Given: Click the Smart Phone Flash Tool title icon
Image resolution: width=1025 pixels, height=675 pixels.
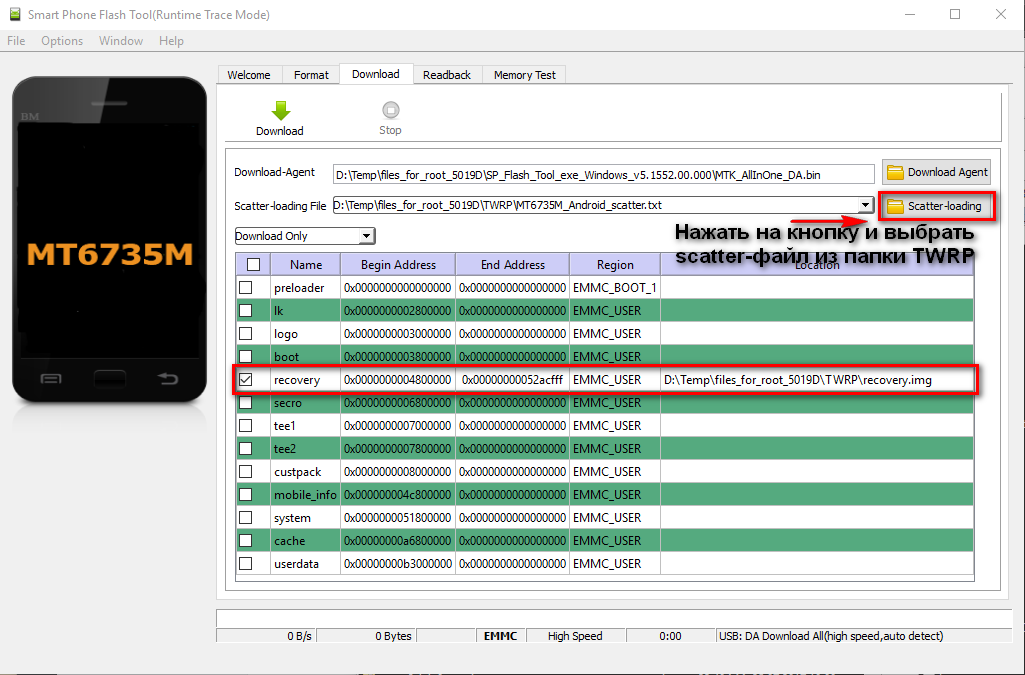Looking at the screenshot, I should (x=14, y=15).
